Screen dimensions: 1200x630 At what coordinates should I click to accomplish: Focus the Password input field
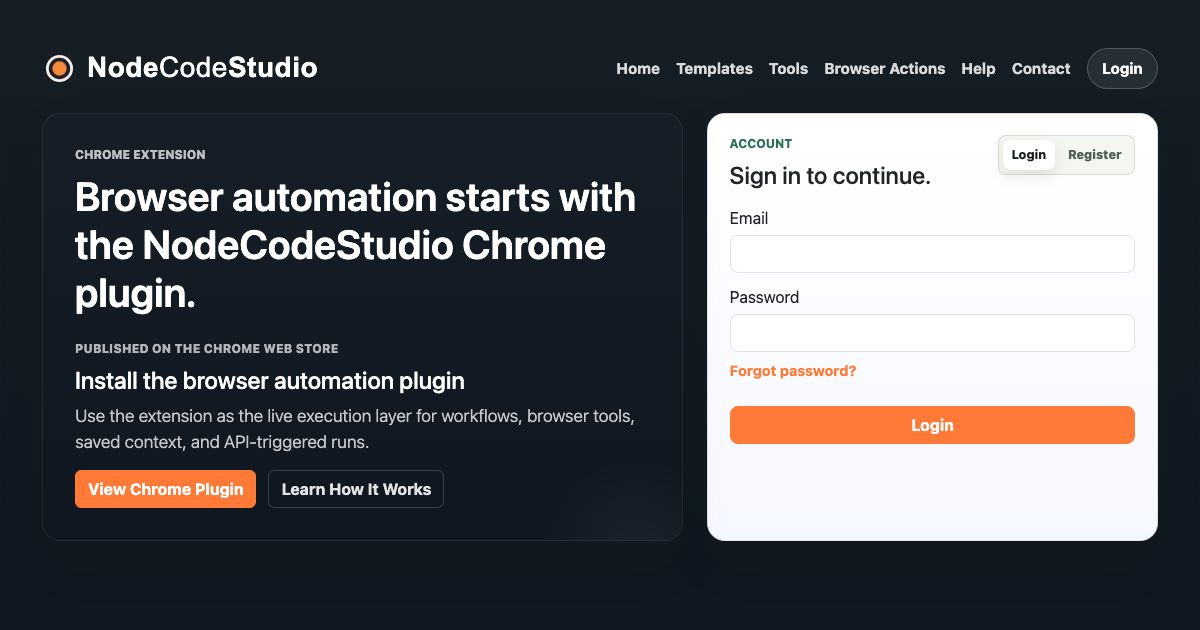pyautogui.click(x=932, y=333)
